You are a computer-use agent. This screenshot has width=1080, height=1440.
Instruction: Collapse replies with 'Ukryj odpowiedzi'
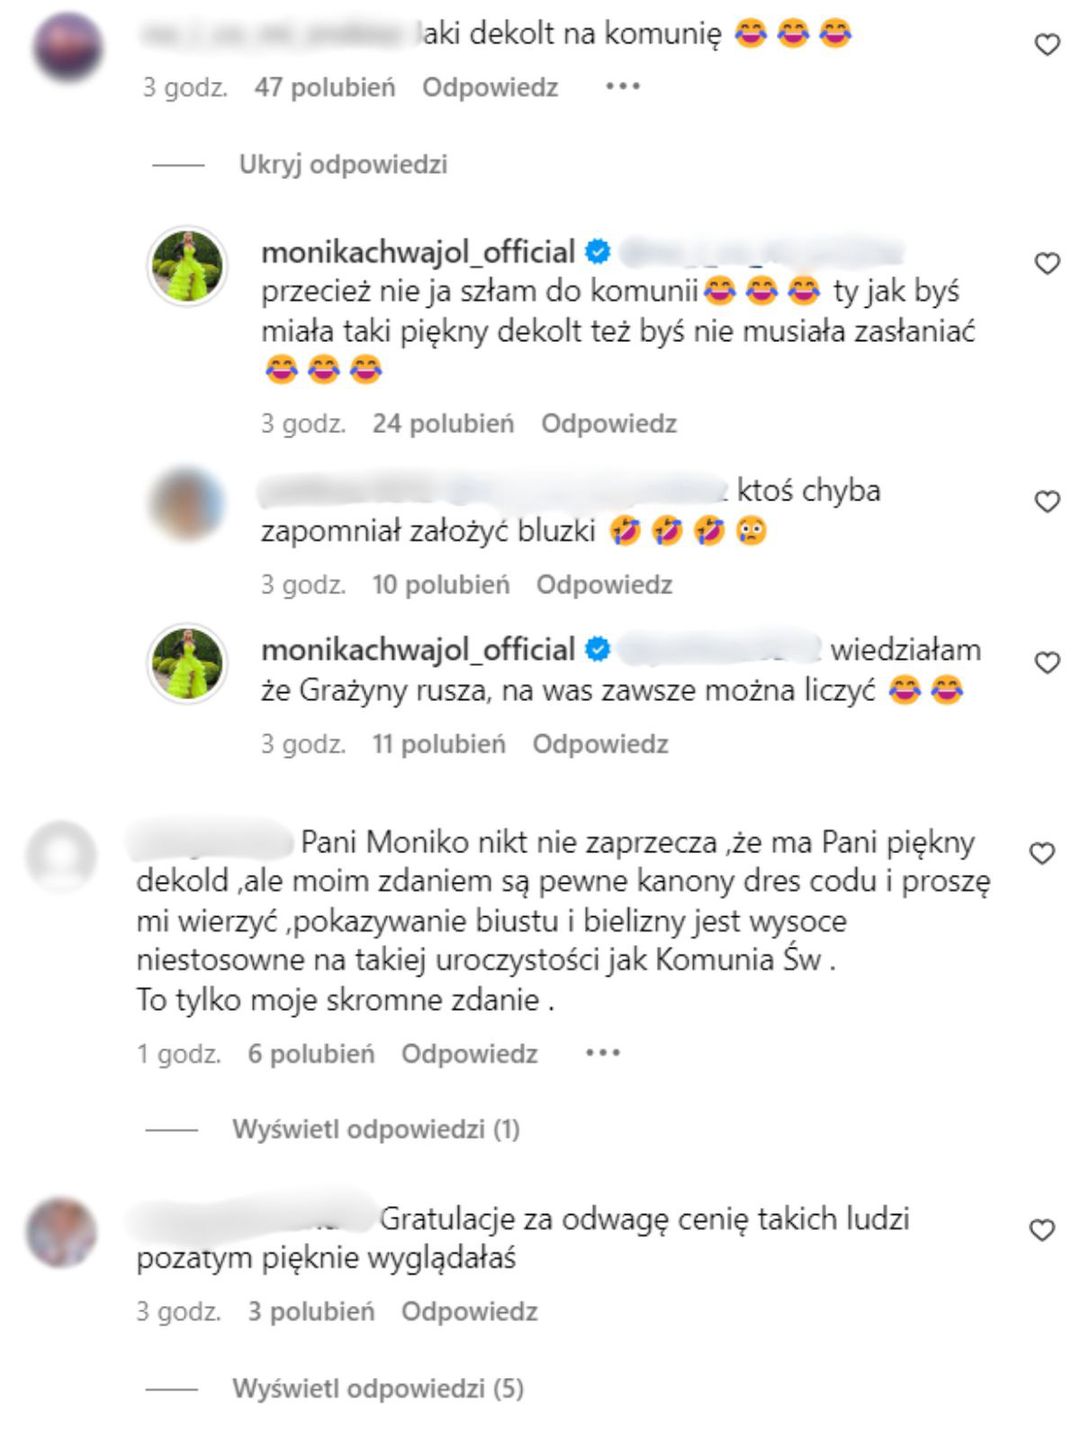[x=343, y=164]
